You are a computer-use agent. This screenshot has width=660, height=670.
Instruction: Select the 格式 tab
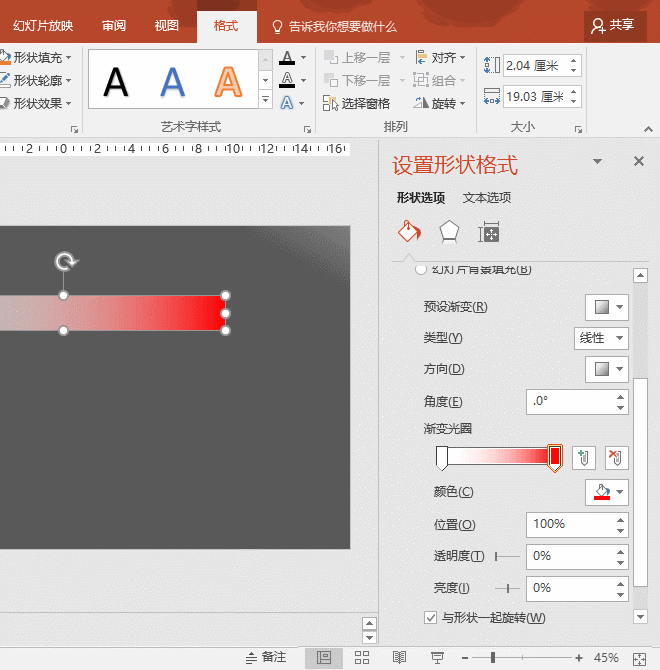[226, 26]
